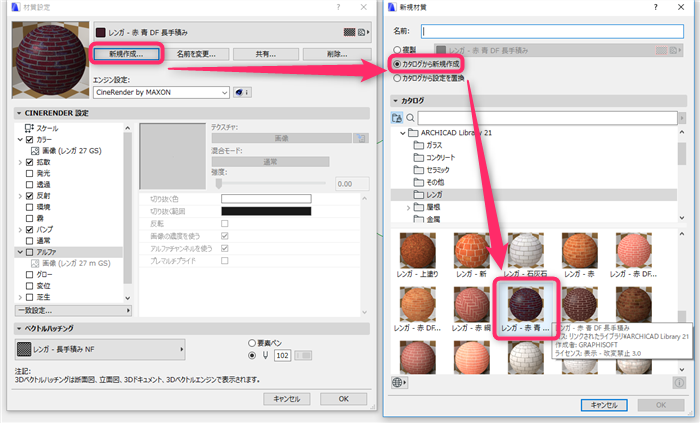Open the material name dropdown at top
The height and width of the screenshot is (423, 700).
233,32
